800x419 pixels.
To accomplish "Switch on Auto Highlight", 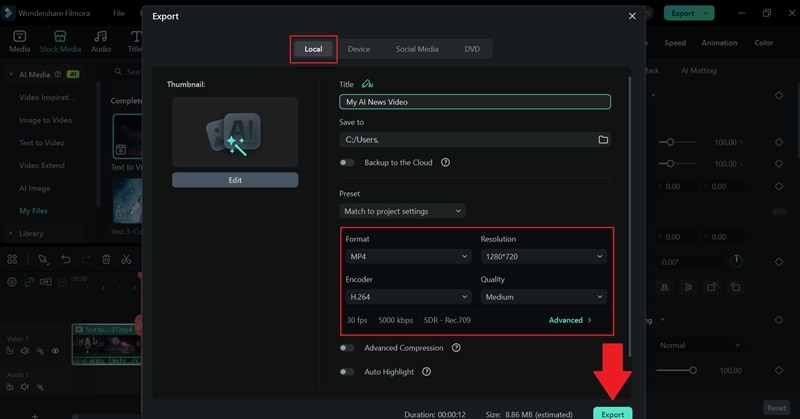I will [x=347, y=372].
